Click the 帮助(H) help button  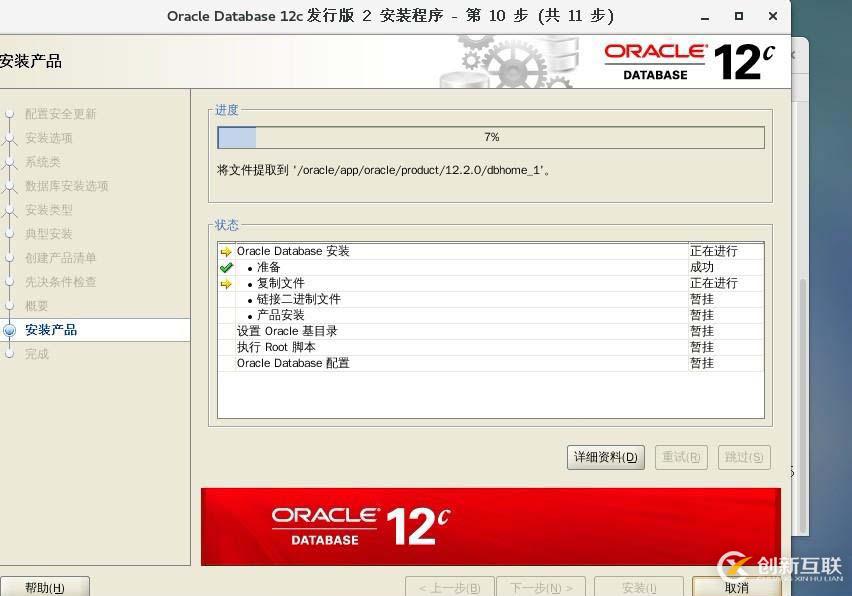[44, 587]
